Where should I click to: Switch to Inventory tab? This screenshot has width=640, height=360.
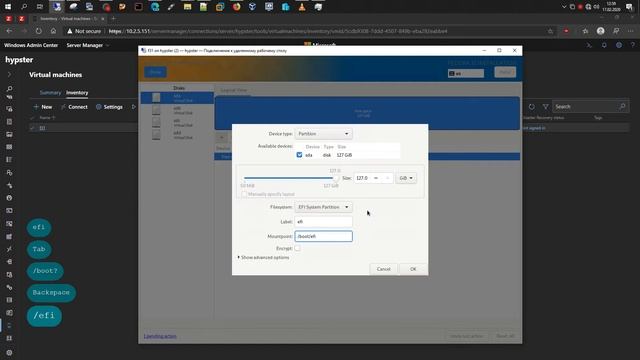point(77,93)
